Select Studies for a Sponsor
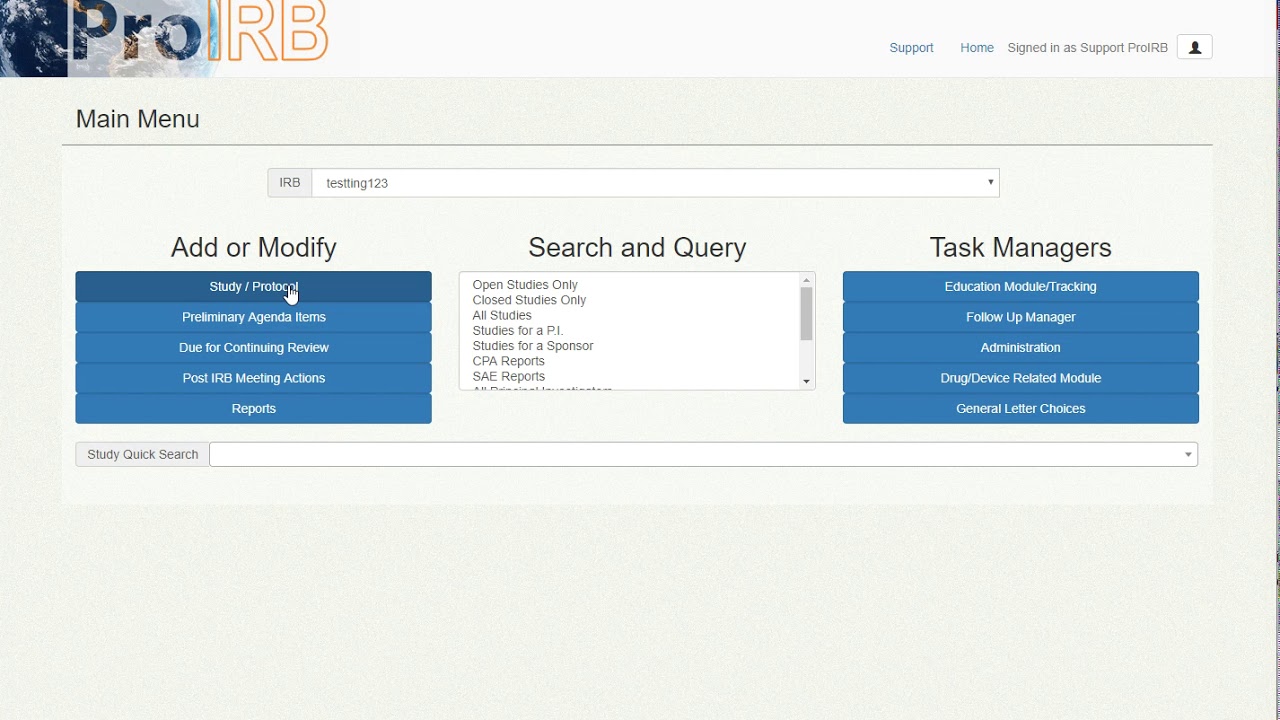The image size is (1280, 720). coord(533,346)
